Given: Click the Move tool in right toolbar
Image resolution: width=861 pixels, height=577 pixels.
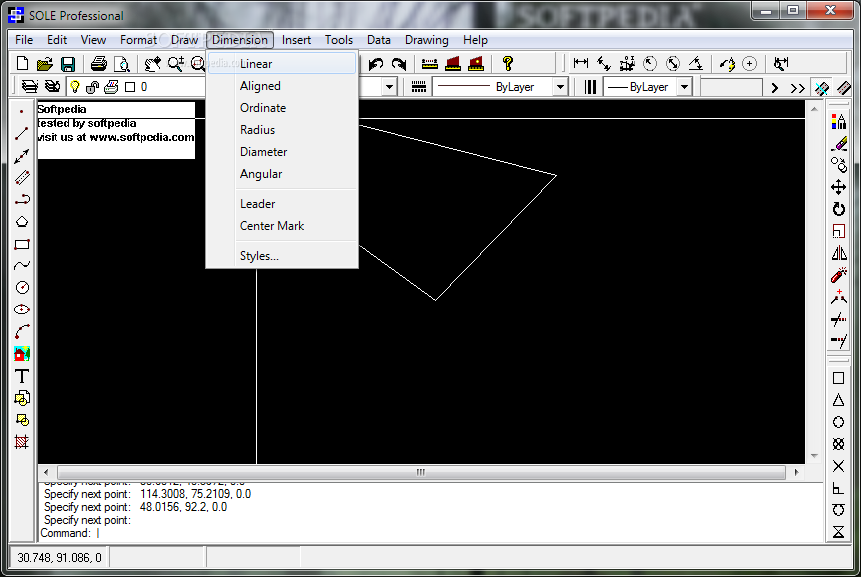Looking at the screenshot, I should pos(838,187).
